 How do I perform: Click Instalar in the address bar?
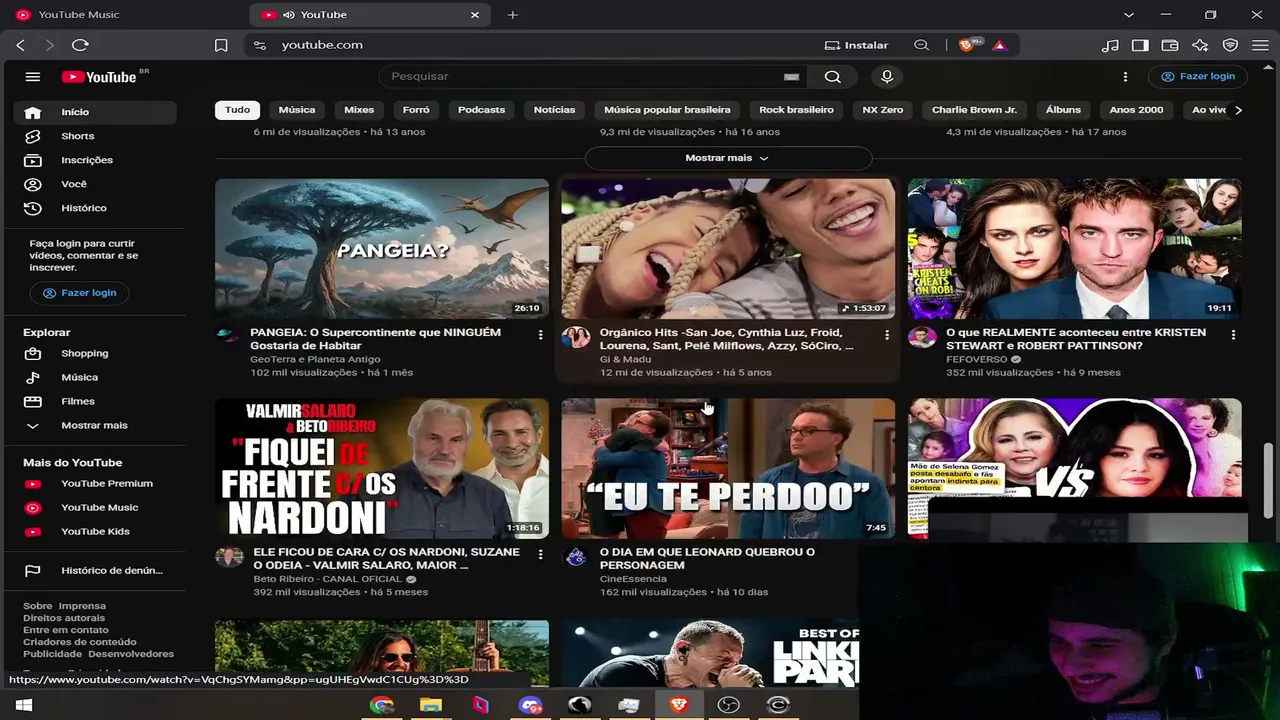tap(856, 45)
